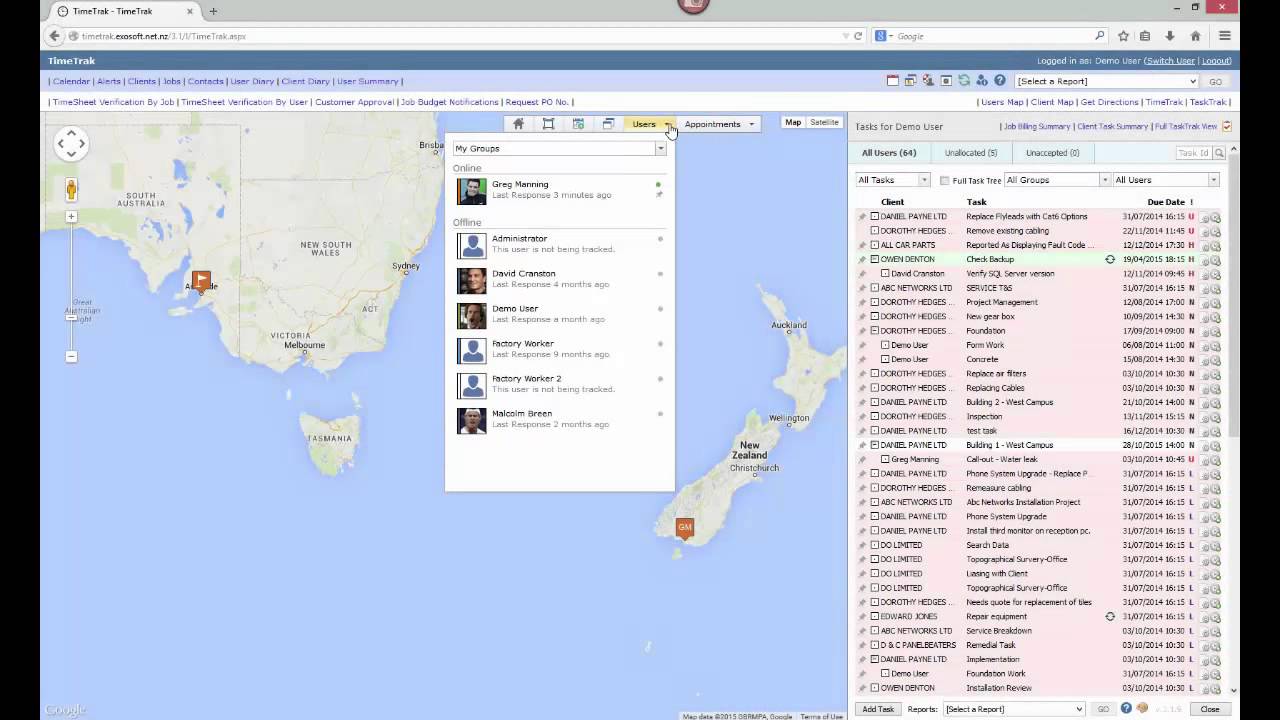Click the Logout link

(x=1216, y=61)
